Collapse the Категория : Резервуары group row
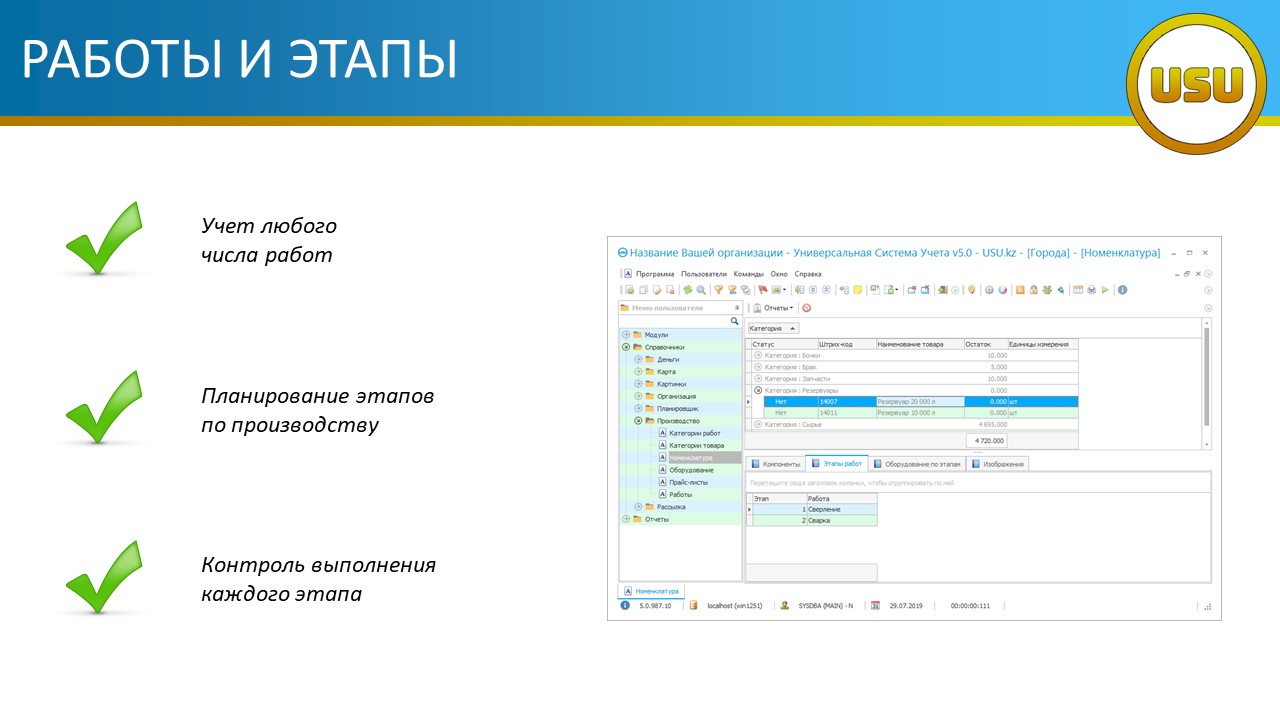The image size is (1280, 720). click(x=758, y=390)
